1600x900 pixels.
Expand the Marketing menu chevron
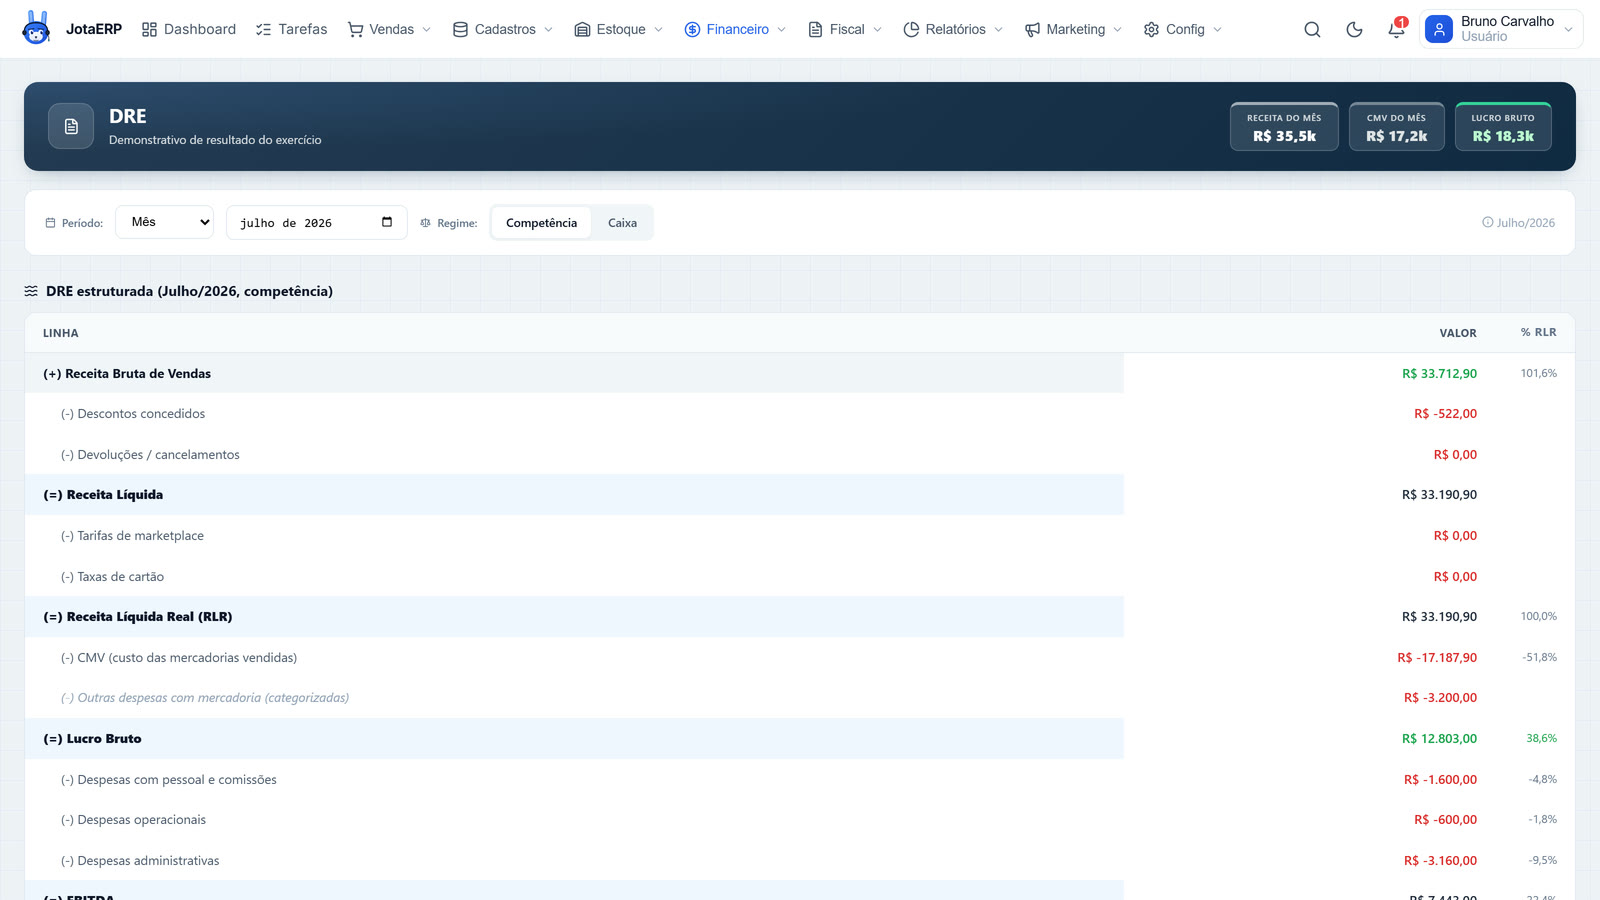[1118, 30]
